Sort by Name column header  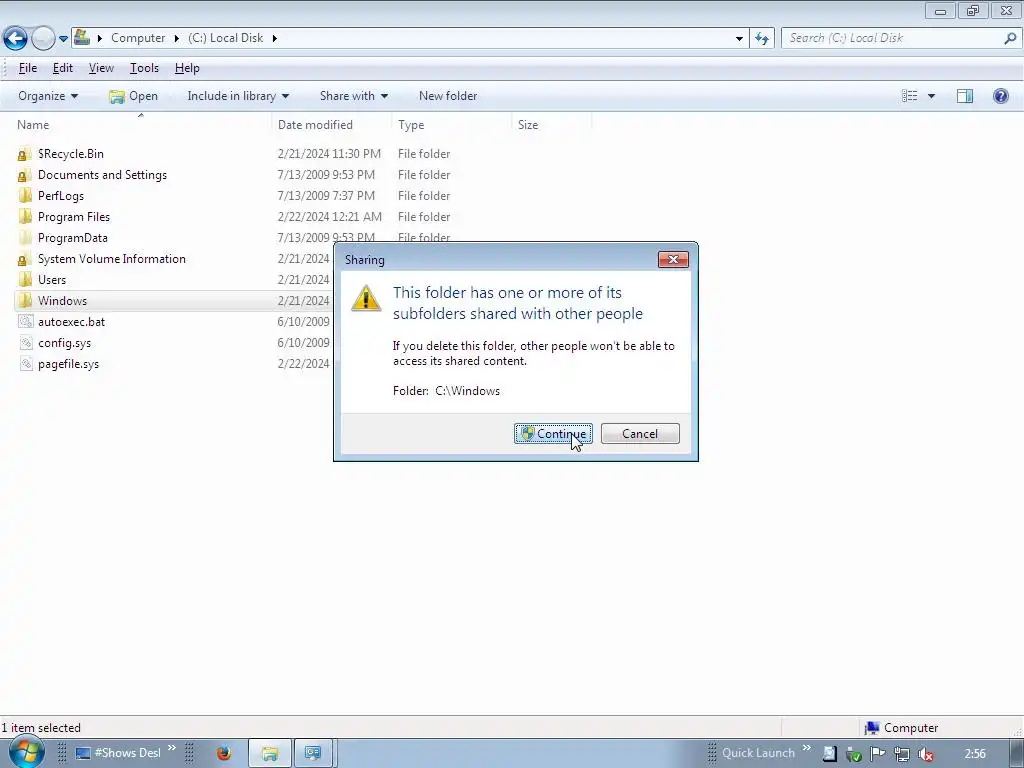pos(140,125)
